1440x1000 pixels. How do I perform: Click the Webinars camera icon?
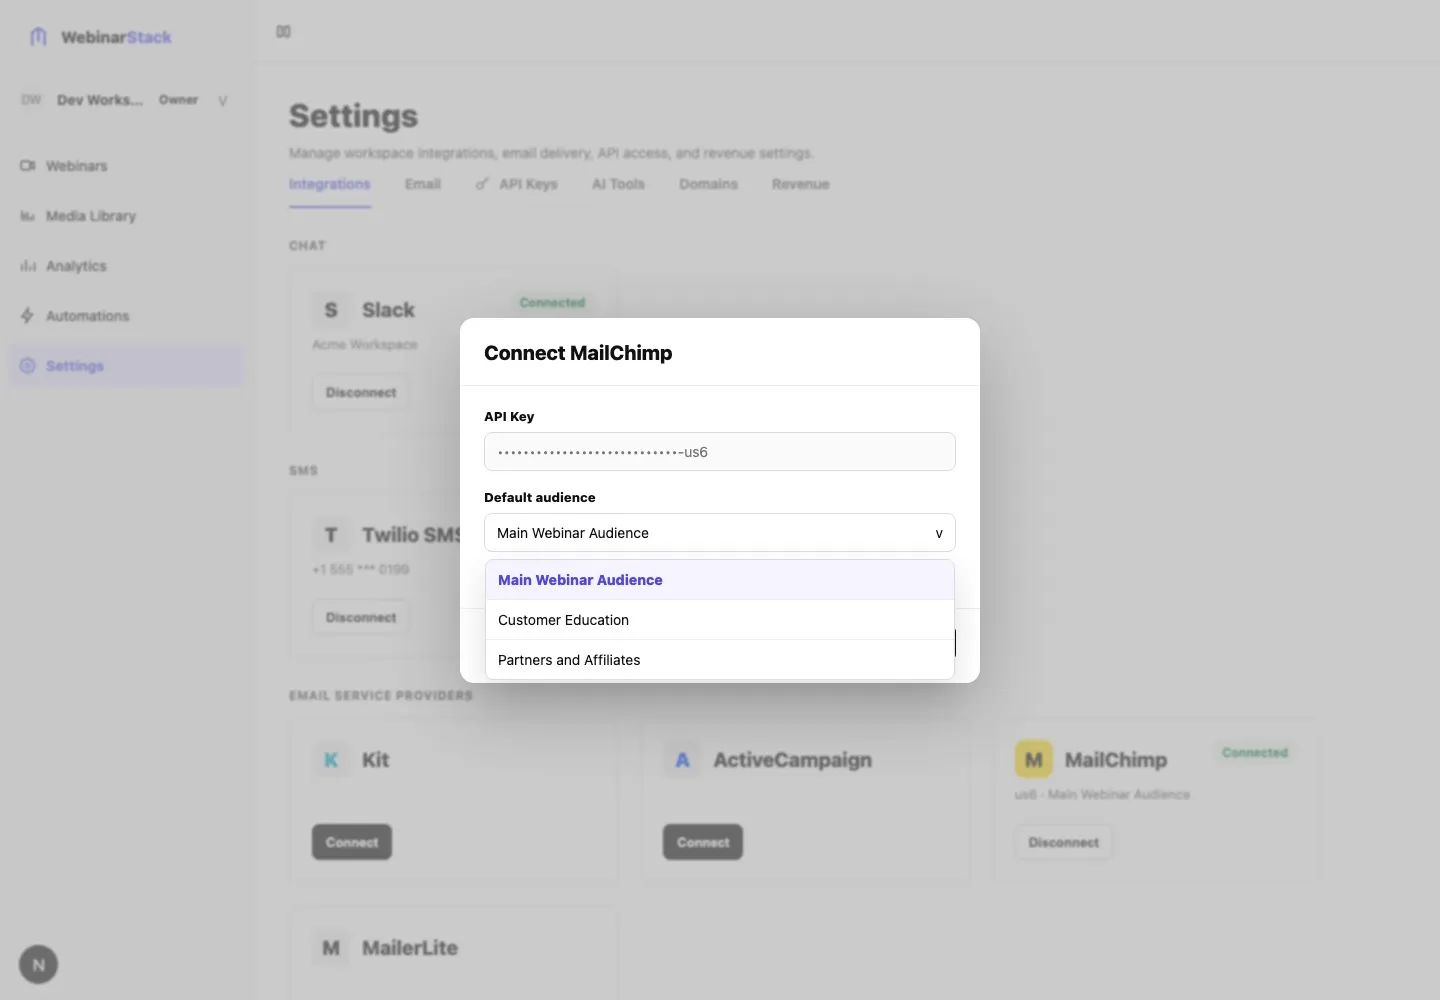[x=28, y=166]
